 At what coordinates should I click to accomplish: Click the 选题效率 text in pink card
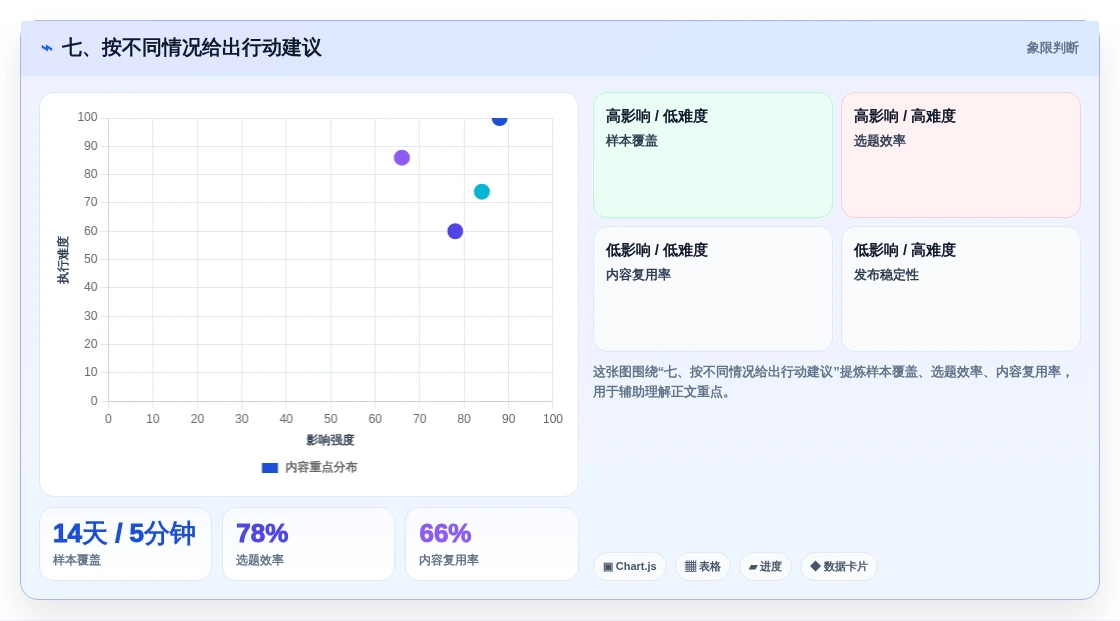pos(879,141)
